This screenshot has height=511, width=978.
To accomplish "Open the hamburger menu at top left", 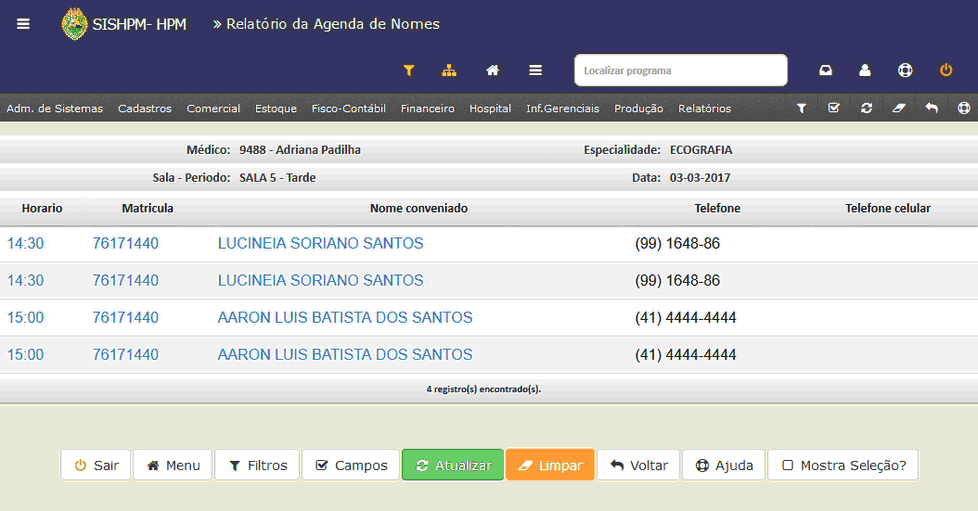I will tap(23, 24).
